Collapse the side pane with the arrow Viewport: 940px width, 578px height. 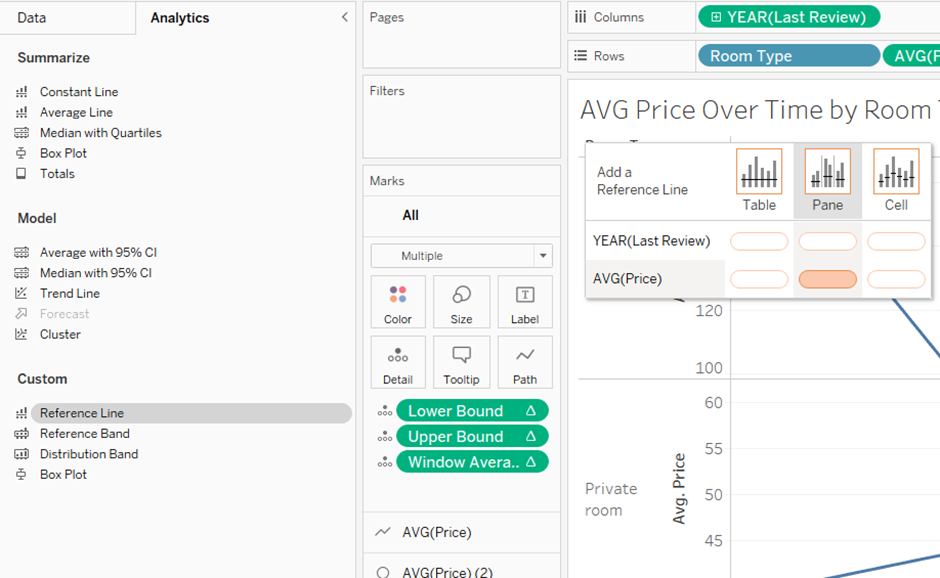pyautogui.click(x=345, y=17)
